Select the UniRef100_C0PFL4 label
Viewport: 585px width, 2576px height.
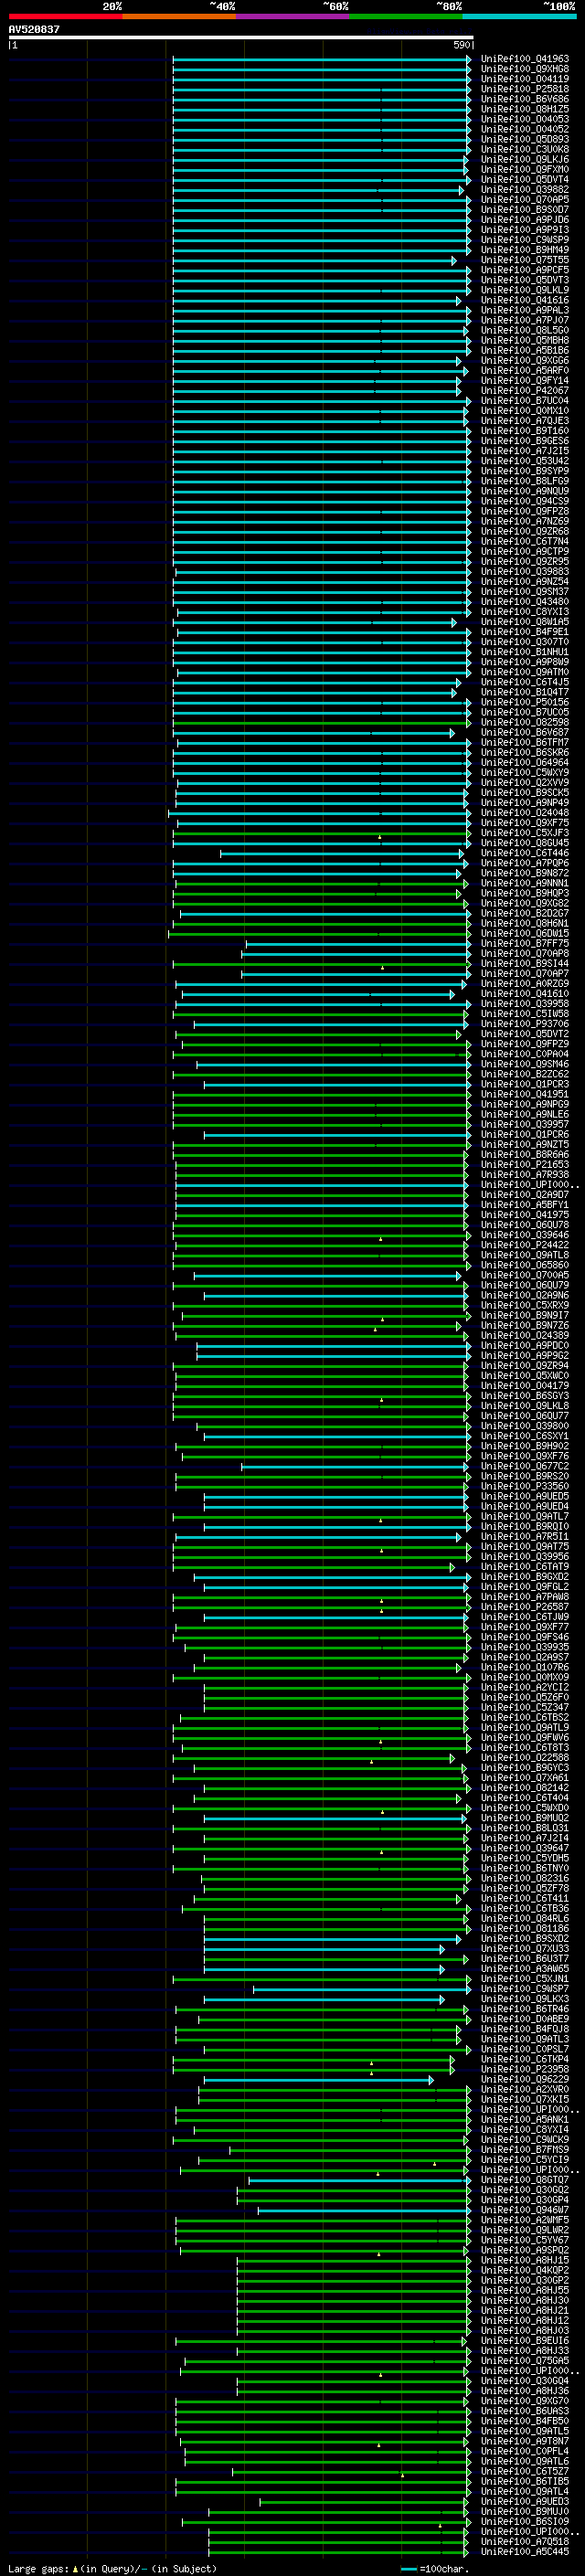(525, 2451)
